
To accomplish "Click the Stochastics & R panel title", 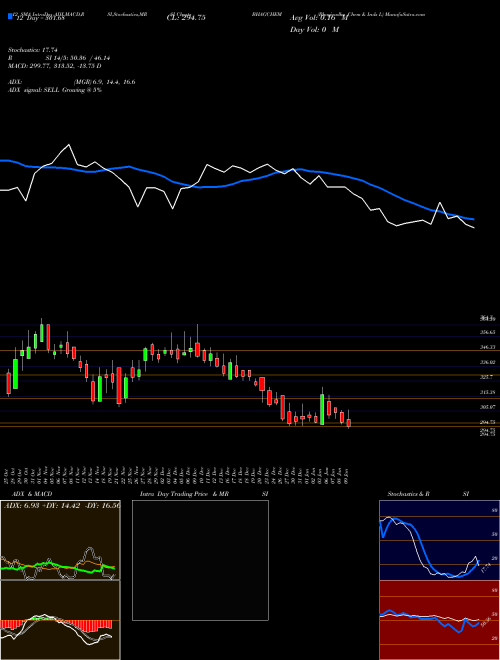I will [408, 494].
